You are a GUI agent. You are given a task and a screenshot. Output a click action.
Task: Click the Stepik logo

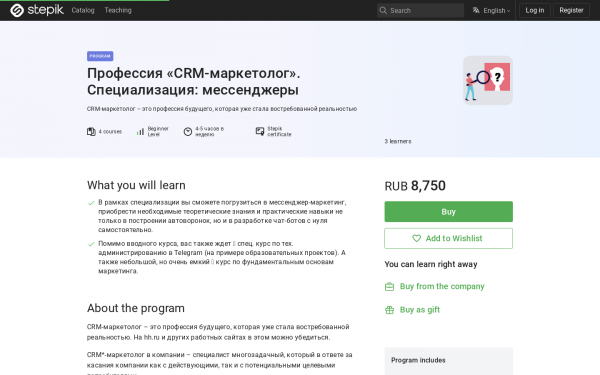(x=37, y=10)
